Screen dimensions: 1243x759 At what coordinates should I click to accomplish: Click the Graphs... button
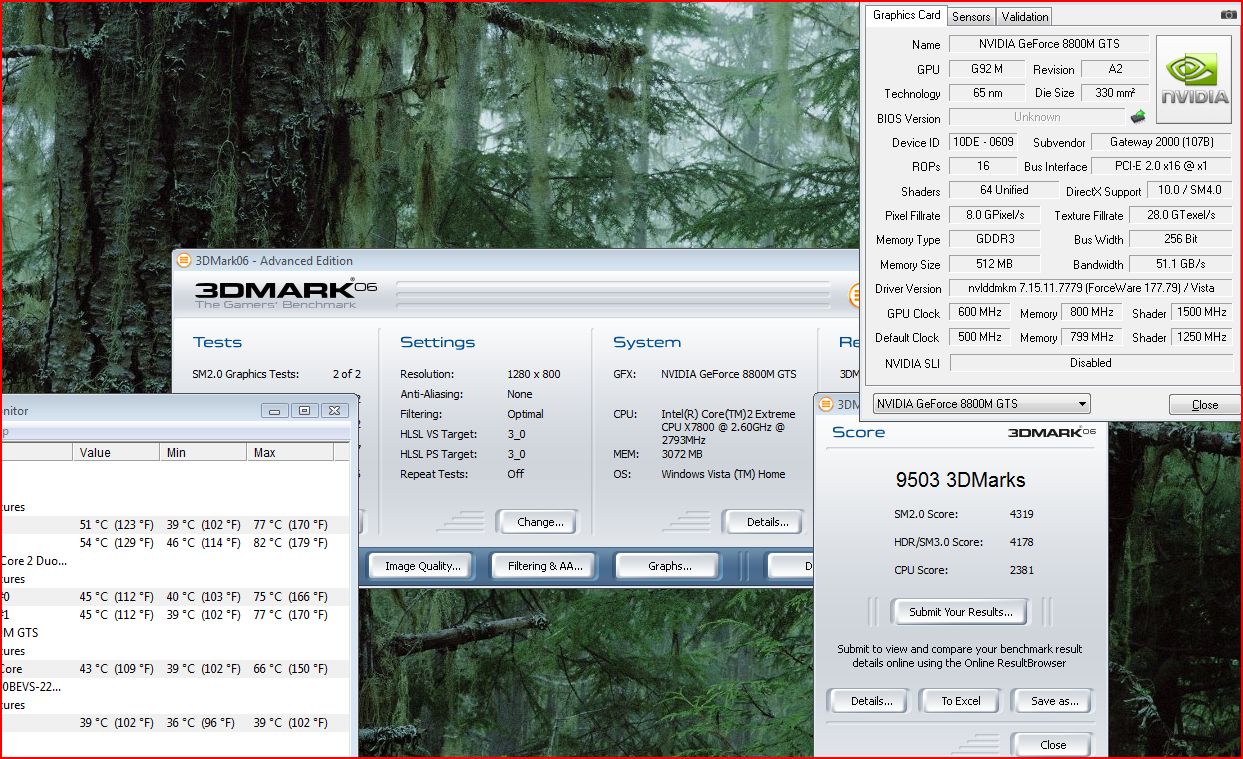669,566
